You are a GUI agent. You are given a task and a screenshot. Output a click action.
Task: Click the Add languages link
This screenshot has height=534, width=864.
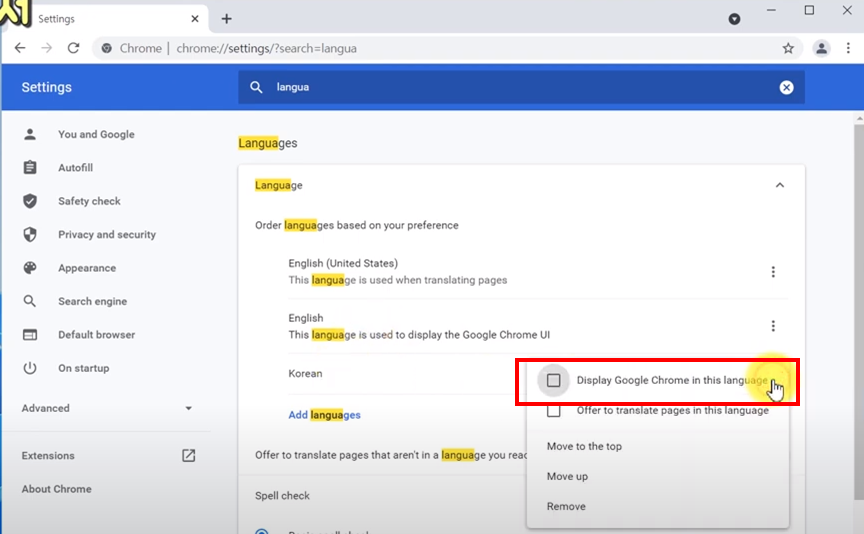pos(324,414)
